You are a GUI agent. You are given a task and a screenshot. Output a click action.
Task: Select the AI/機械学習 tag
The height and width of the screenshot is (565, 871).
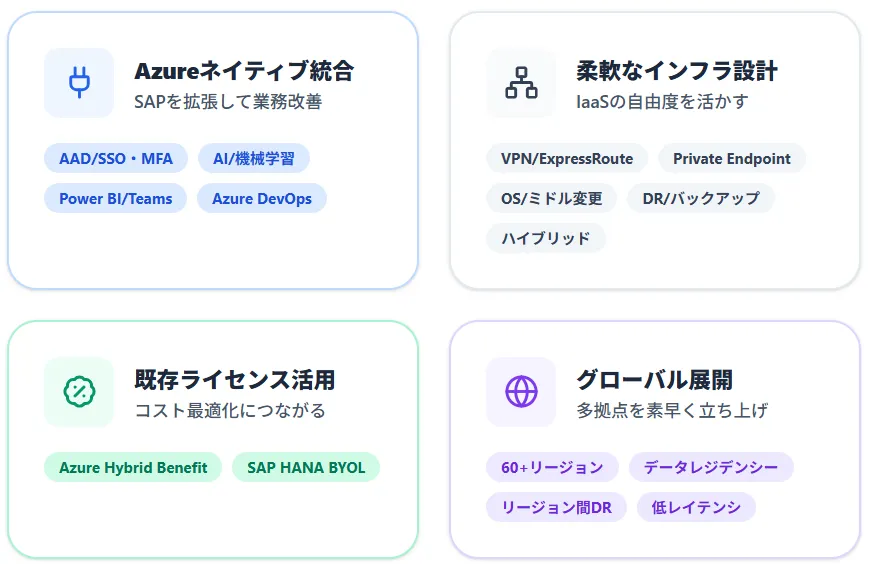tap(254, 159)
